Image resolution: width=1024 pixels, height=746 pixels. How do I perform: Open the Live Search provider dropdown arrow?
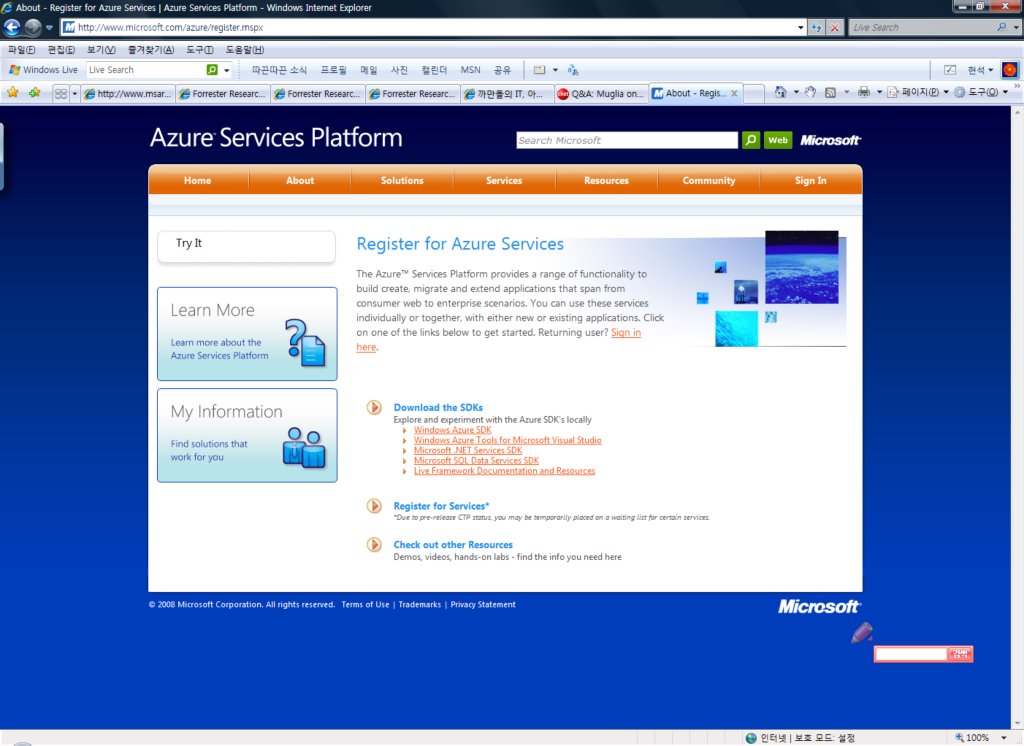coord(1016,27)
